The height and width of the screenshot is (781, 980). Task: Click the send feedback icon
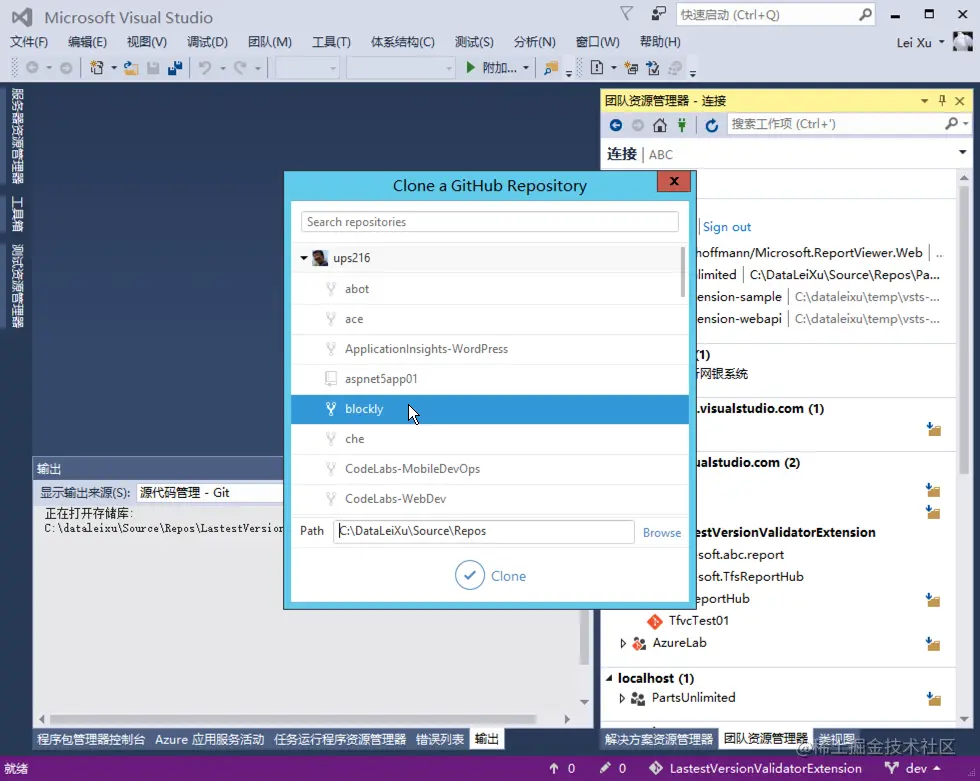659,14
